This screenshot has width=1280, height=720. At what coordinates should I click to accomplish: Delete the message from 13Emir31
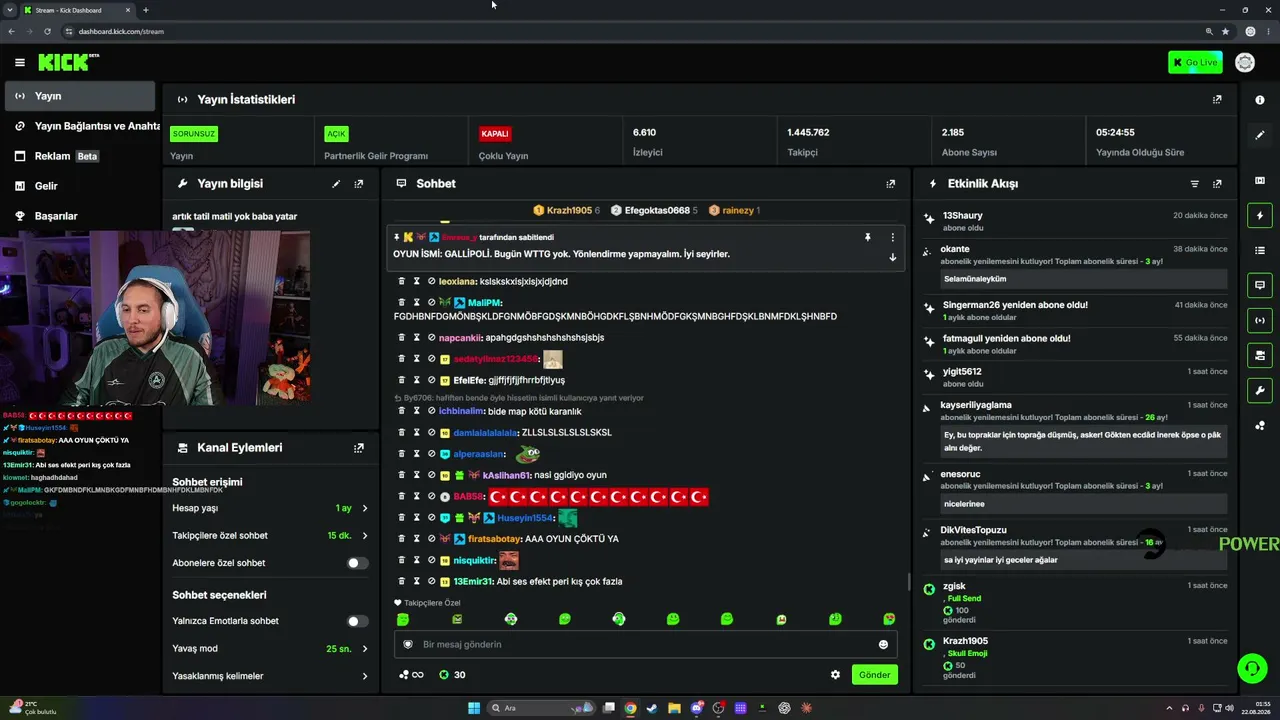coord(402,581)
